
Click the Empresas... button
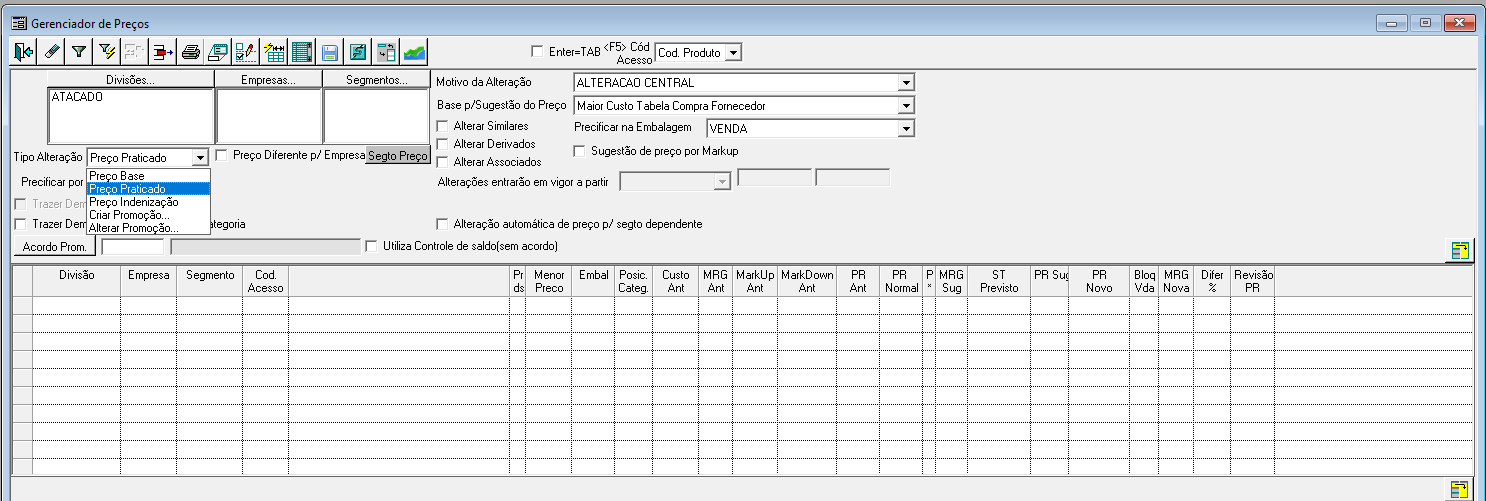tap(269, 80)
